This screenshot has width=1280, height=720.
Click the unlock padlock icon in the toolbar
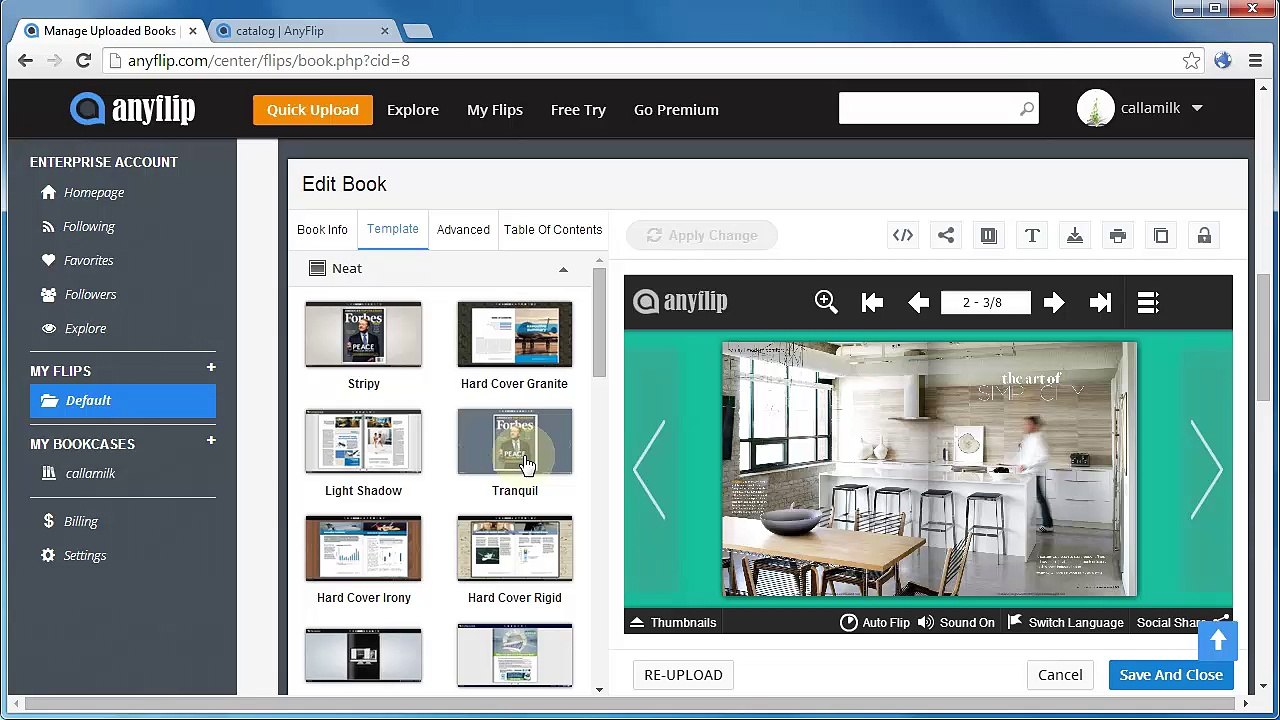pos(1204,235)
